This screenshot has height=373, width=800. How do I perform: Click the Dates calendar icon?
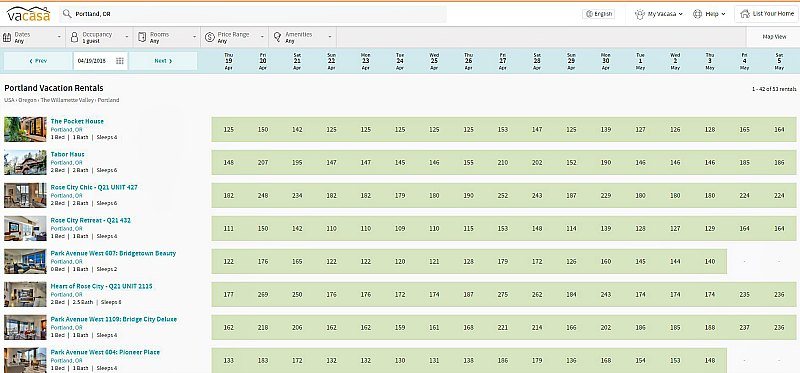7,37
